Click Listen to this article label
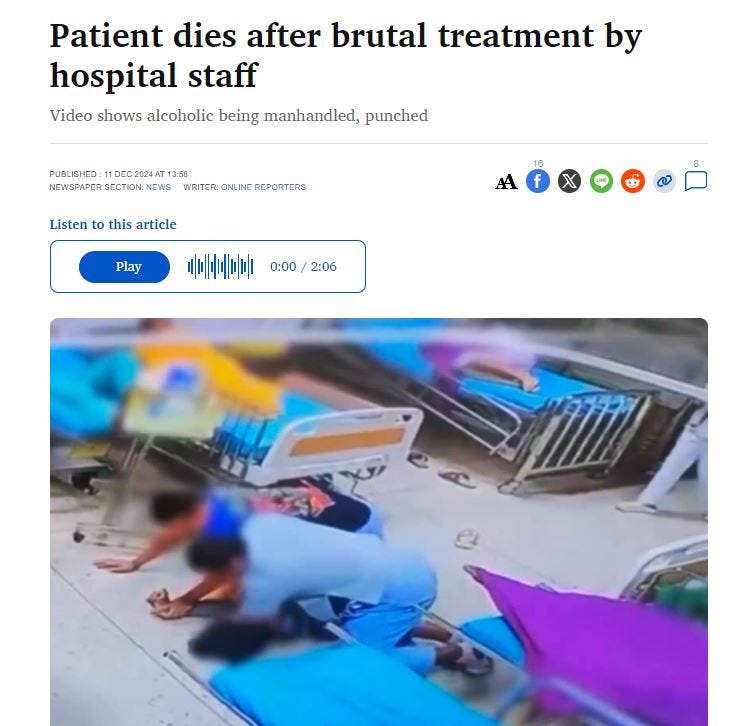Screen dimensions: 733x726 [x=113, y=224]
